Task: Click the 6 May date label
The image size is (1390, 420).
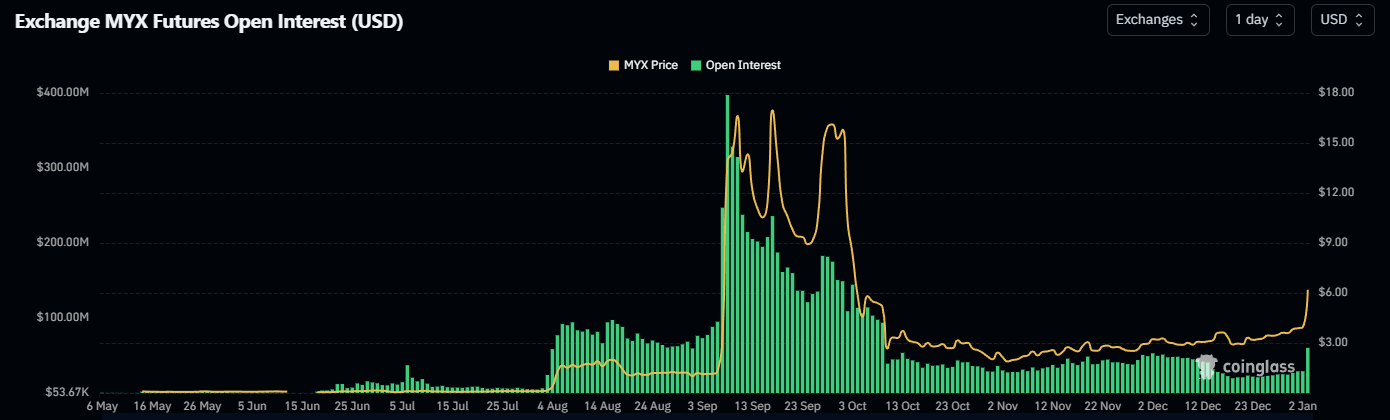Action: tap(103, 408)
